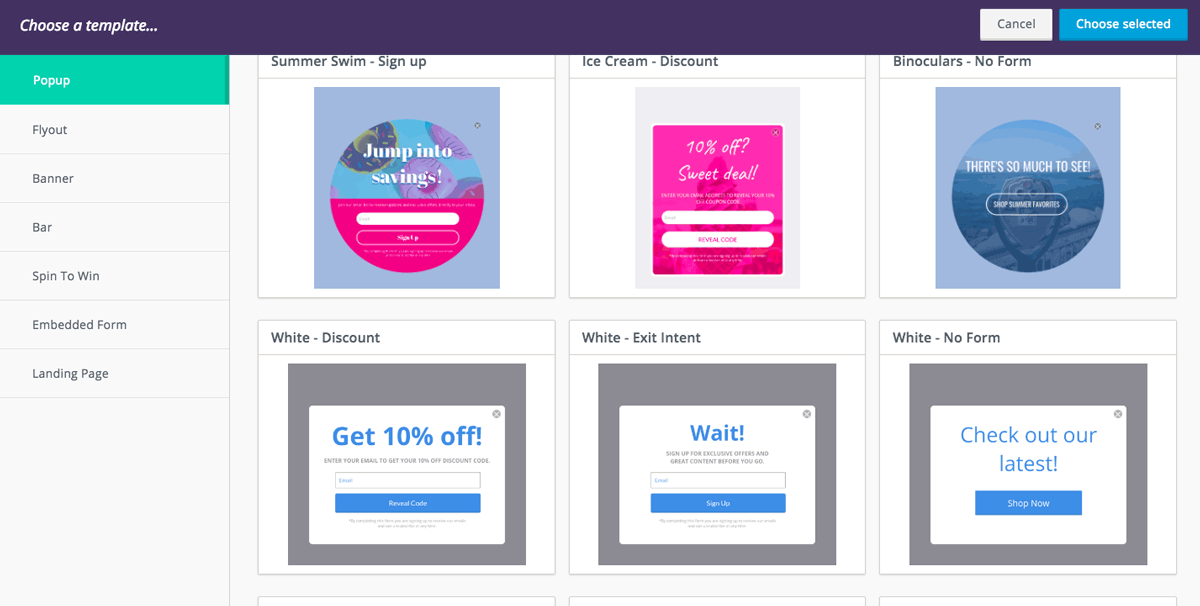This screenshot has width=1200, height=606.
Task: Click the close icon on Summer Swim preview
Action: pyautogui.click(x=477, y=125)
